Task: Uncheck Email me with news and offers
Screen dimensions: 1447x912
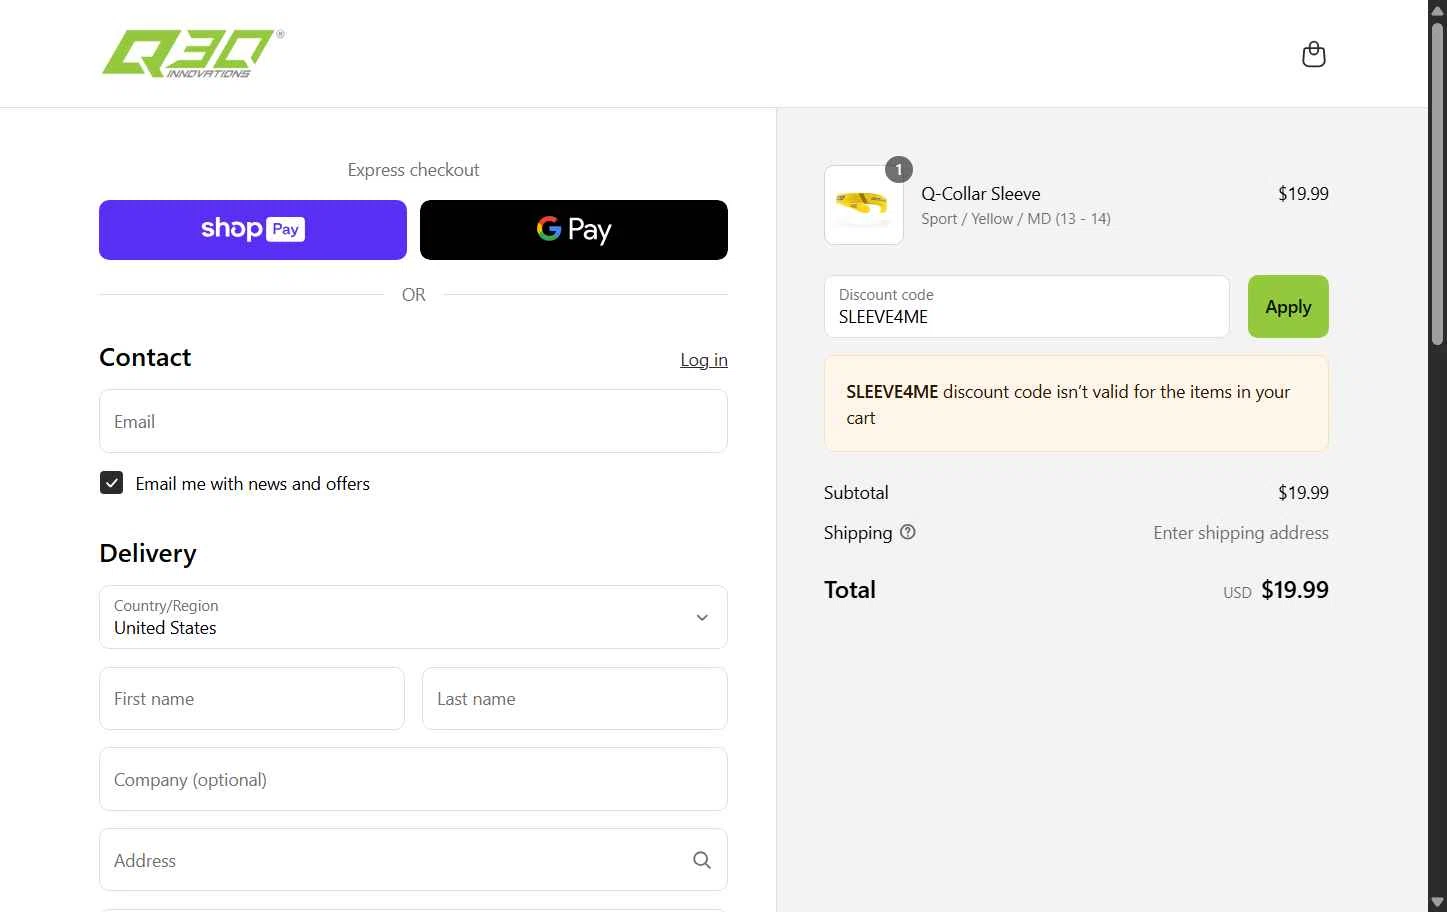Action: pos(111,483)
